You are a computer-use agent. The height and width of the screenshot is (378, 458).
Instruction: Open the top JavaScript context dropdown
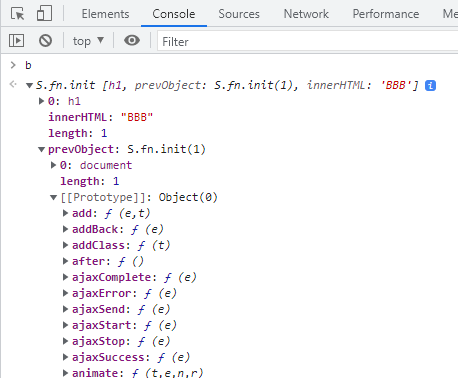(x=88, y=41)
